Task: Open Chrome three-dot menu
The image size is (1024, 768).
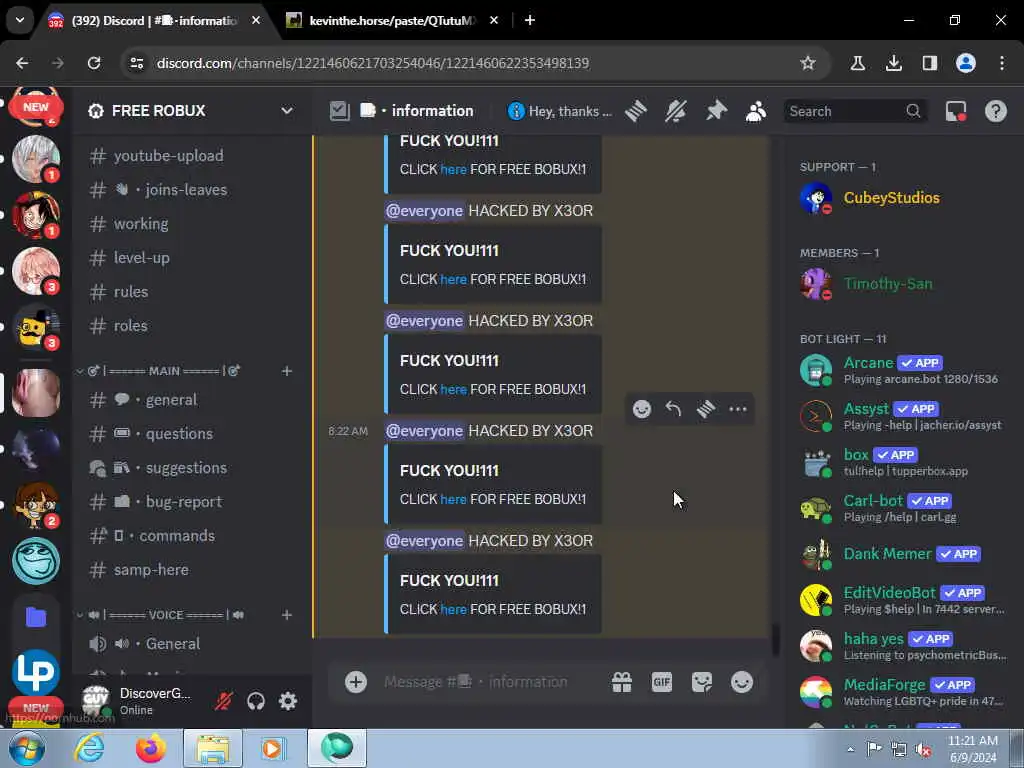Action: (x=1002, y=63)
